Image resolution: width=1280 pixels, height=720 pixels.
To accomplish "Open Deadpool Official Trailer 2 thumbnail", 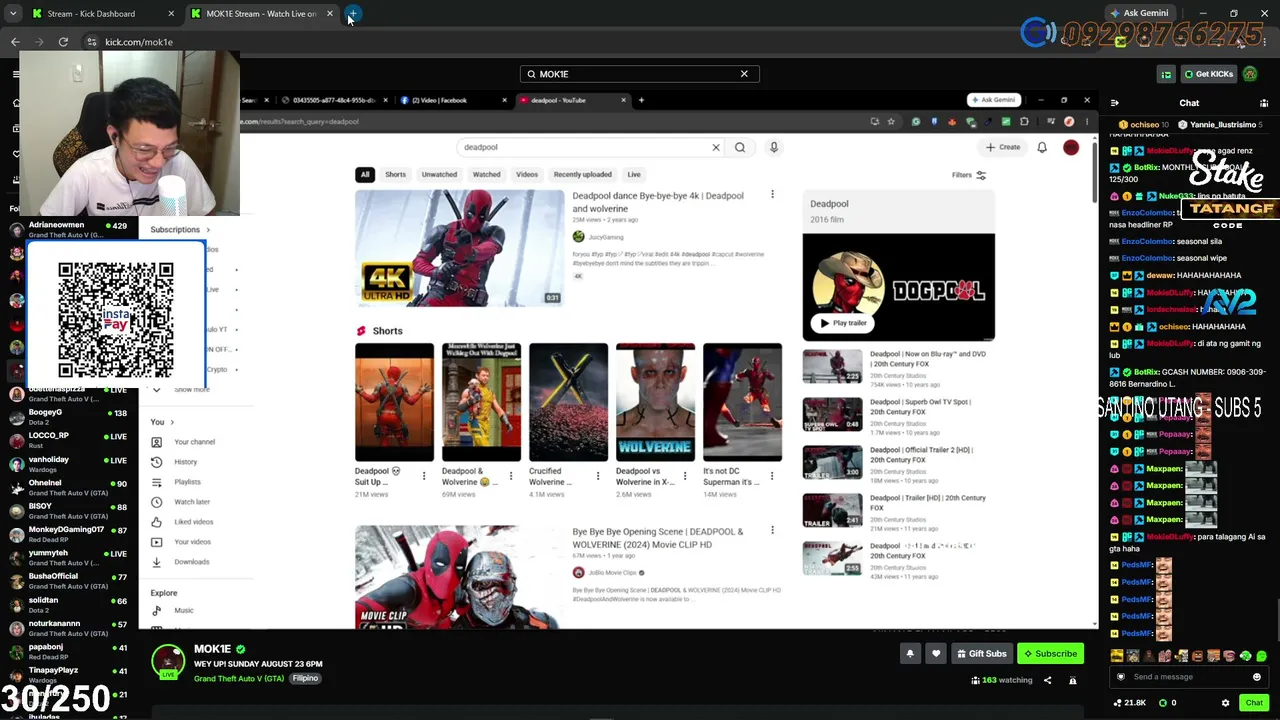I will pyautogui.click(x=832, y=462).
